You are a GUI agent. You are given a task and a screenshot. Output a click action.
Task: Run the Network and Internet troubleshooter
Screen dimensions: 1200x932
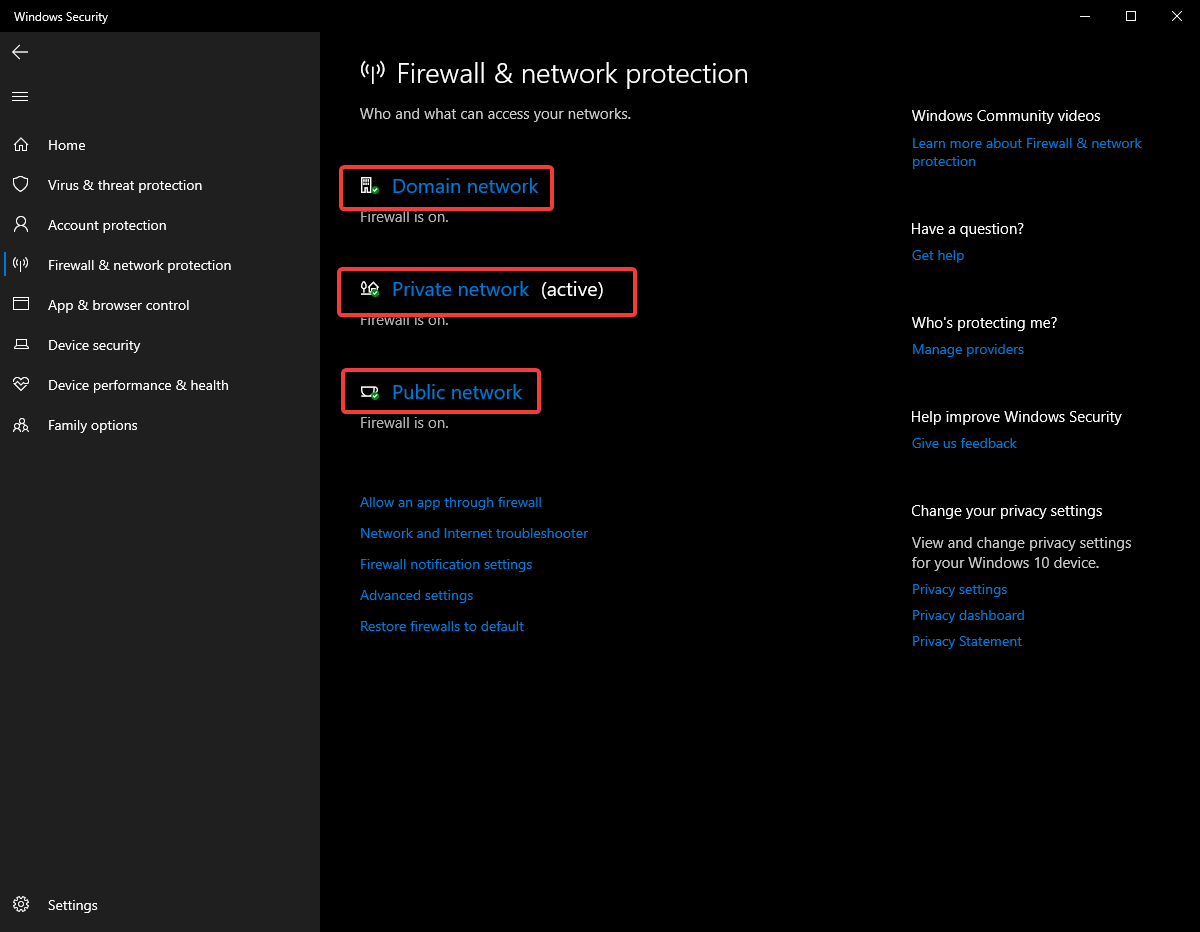(473, 533)
